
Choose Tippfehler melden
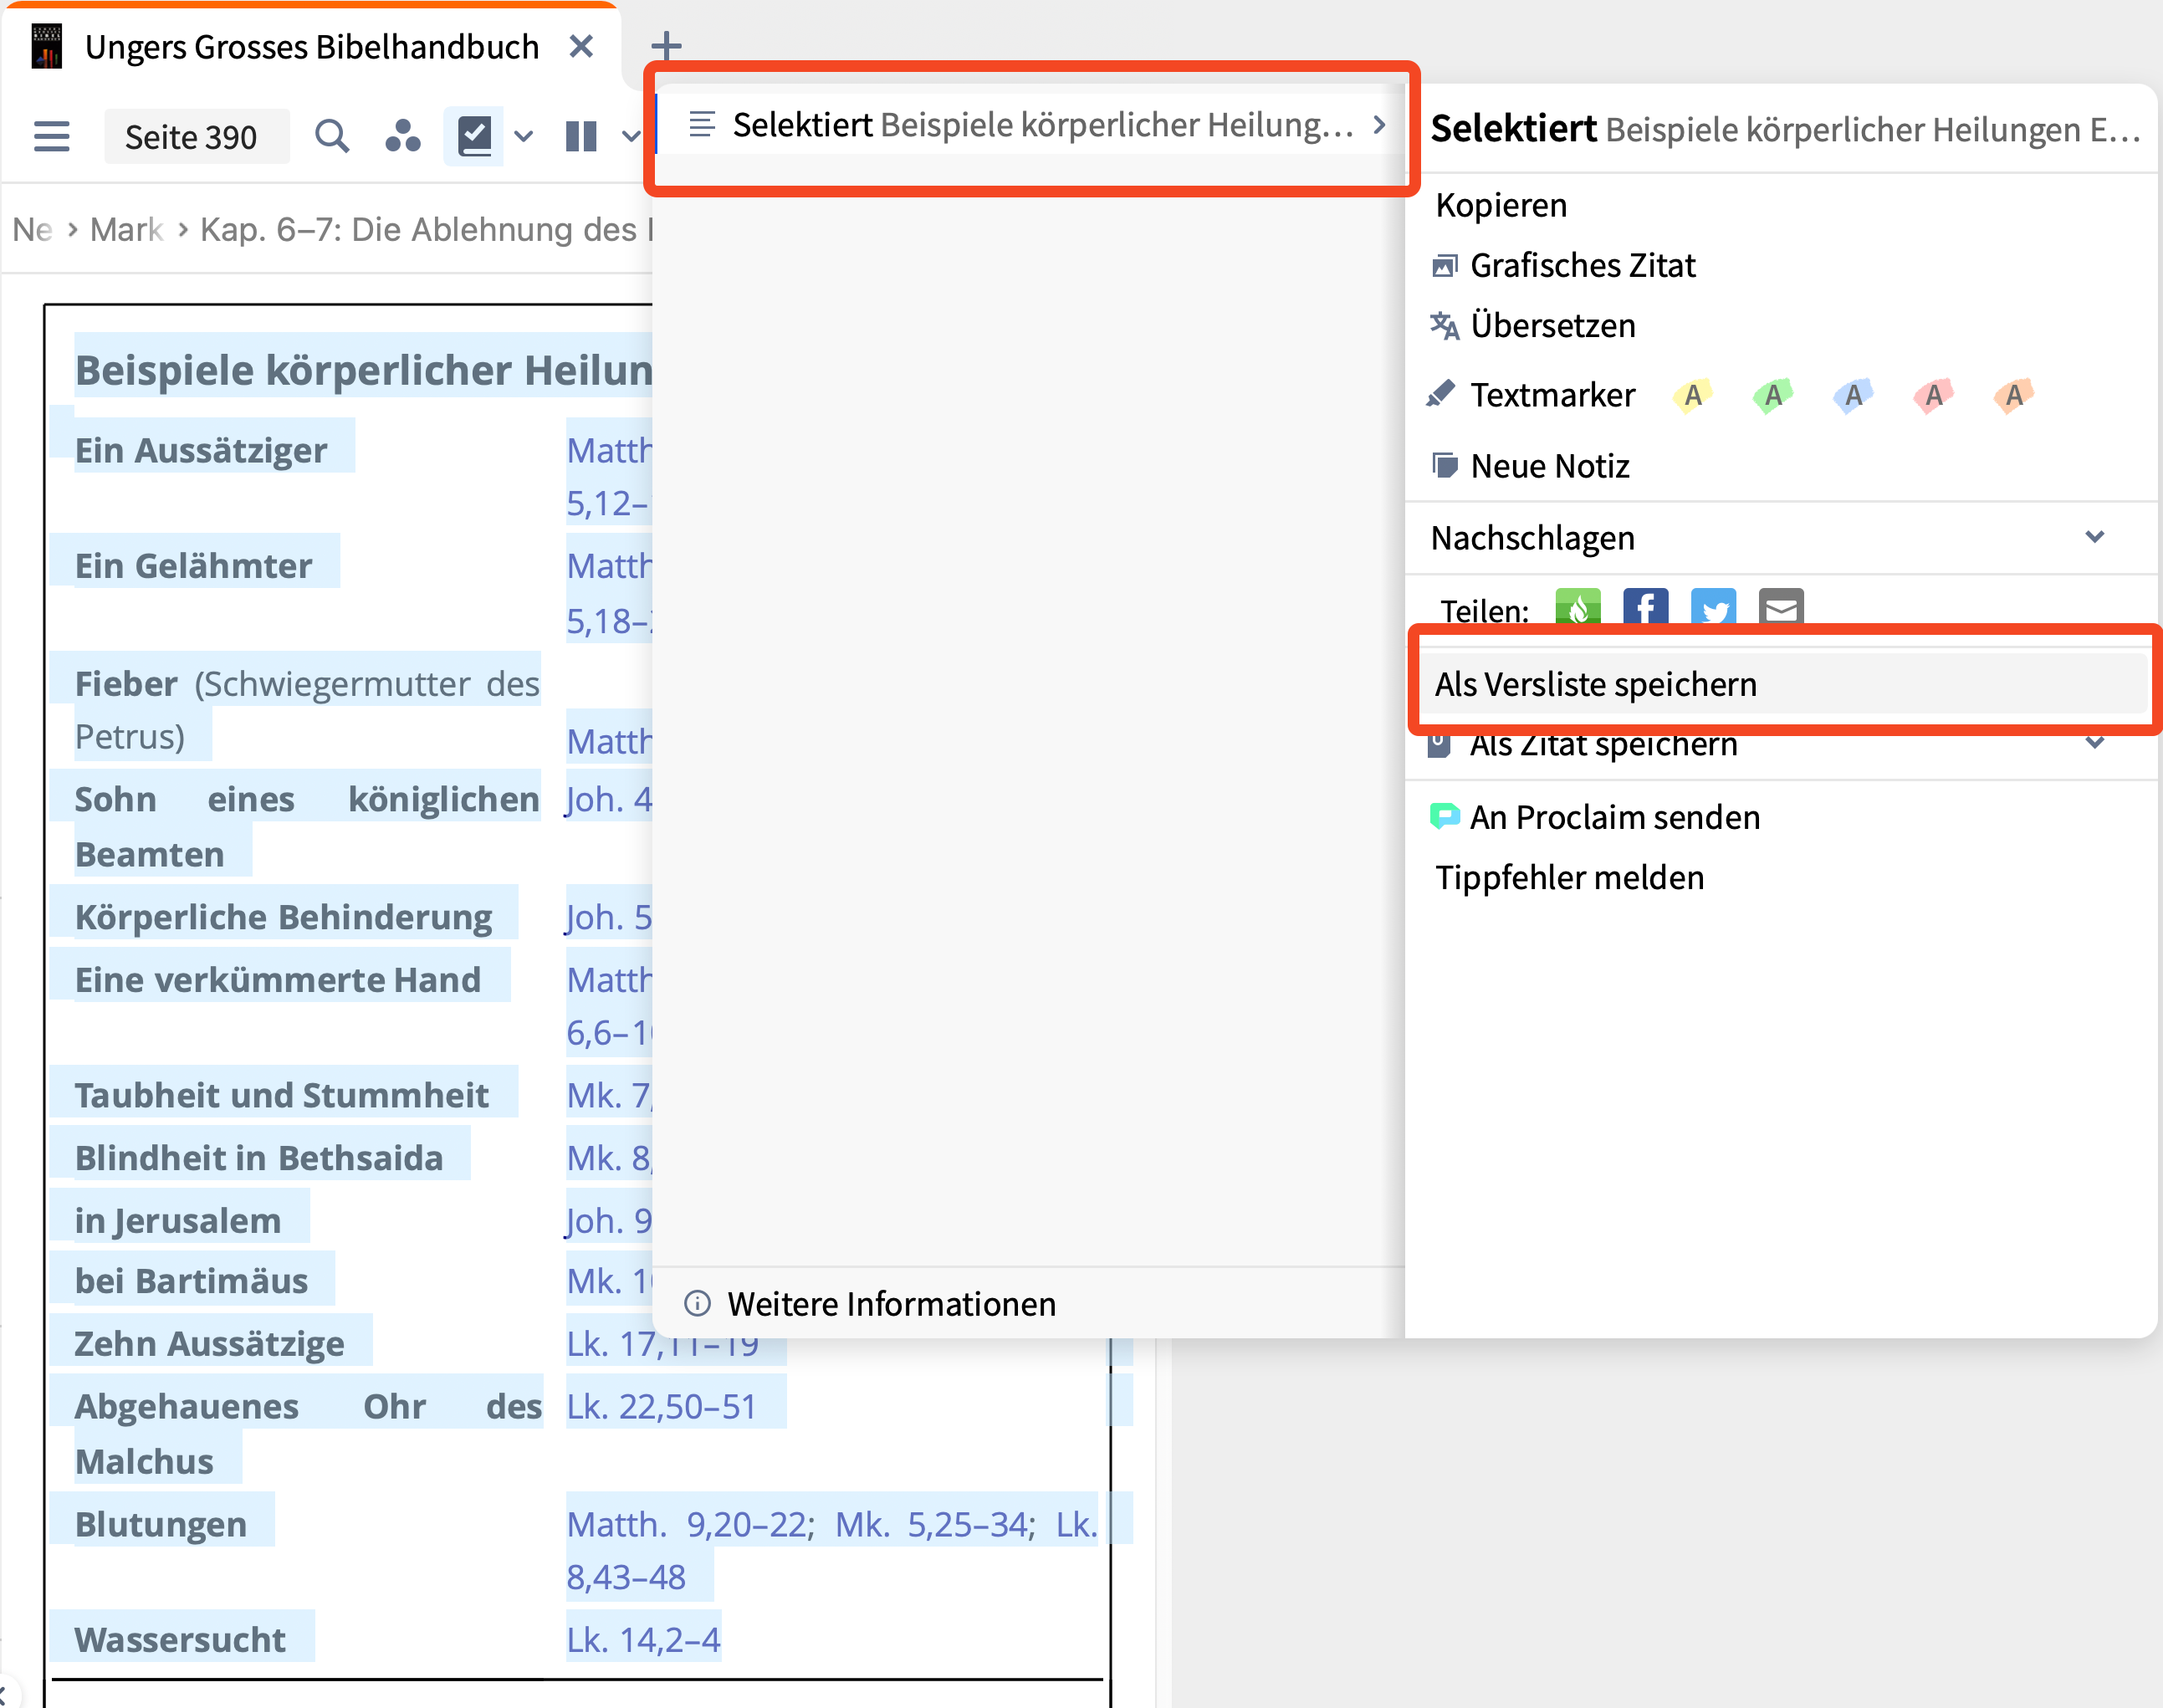click(x=1569, y=877)
